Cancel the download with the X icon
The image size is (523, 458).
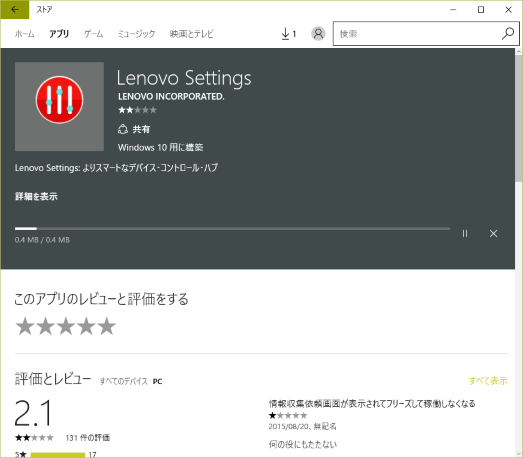(x=493, y=234)
